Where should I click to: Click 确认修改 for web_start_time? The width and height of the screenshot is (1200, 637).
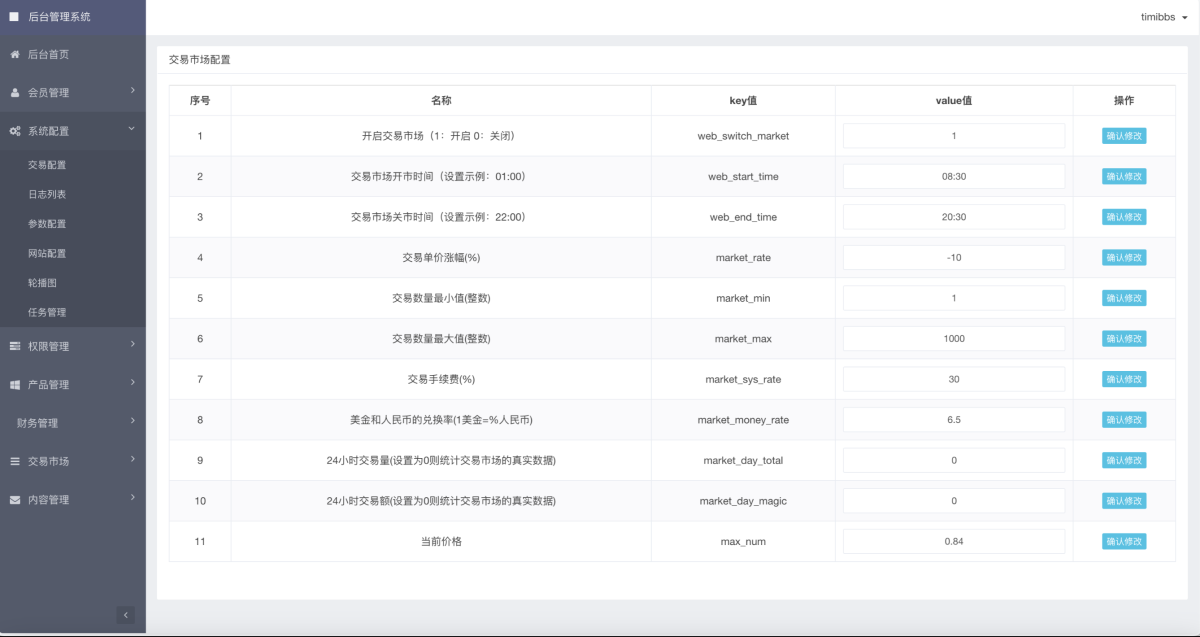point(1124,176)
